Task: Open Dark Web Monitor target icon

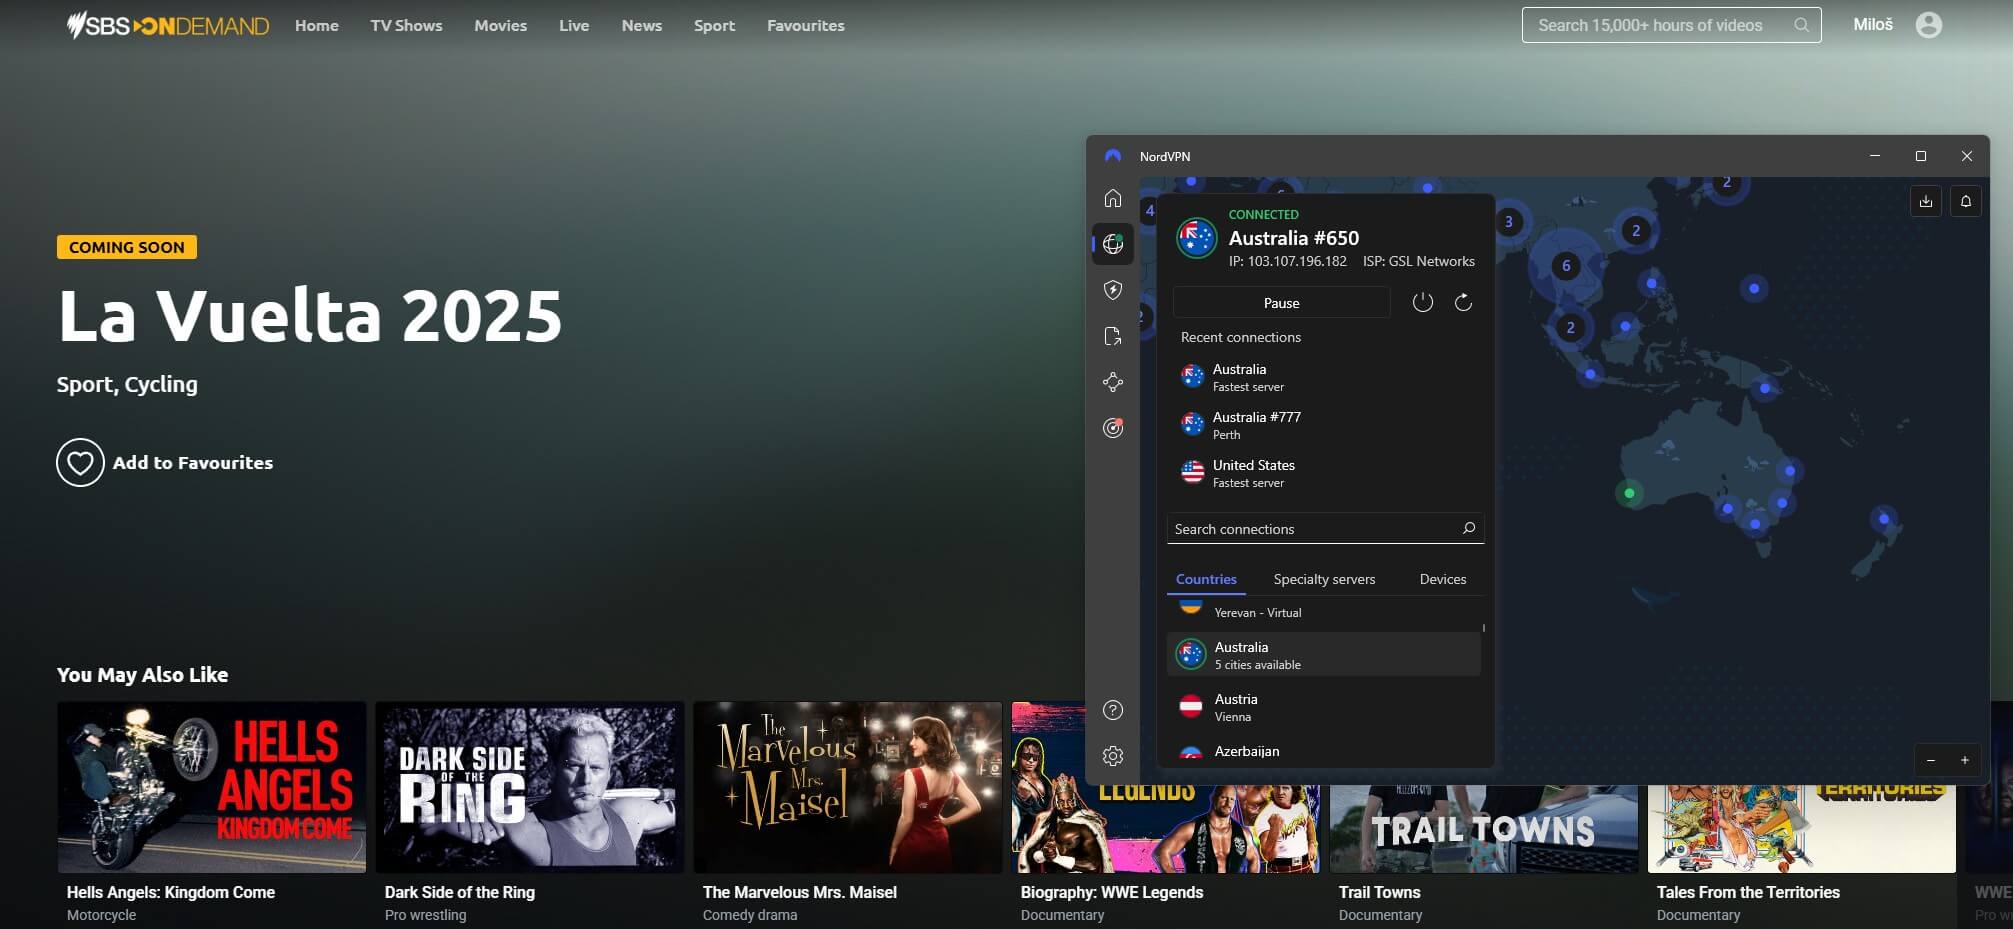Action: tap(1113, 428)
